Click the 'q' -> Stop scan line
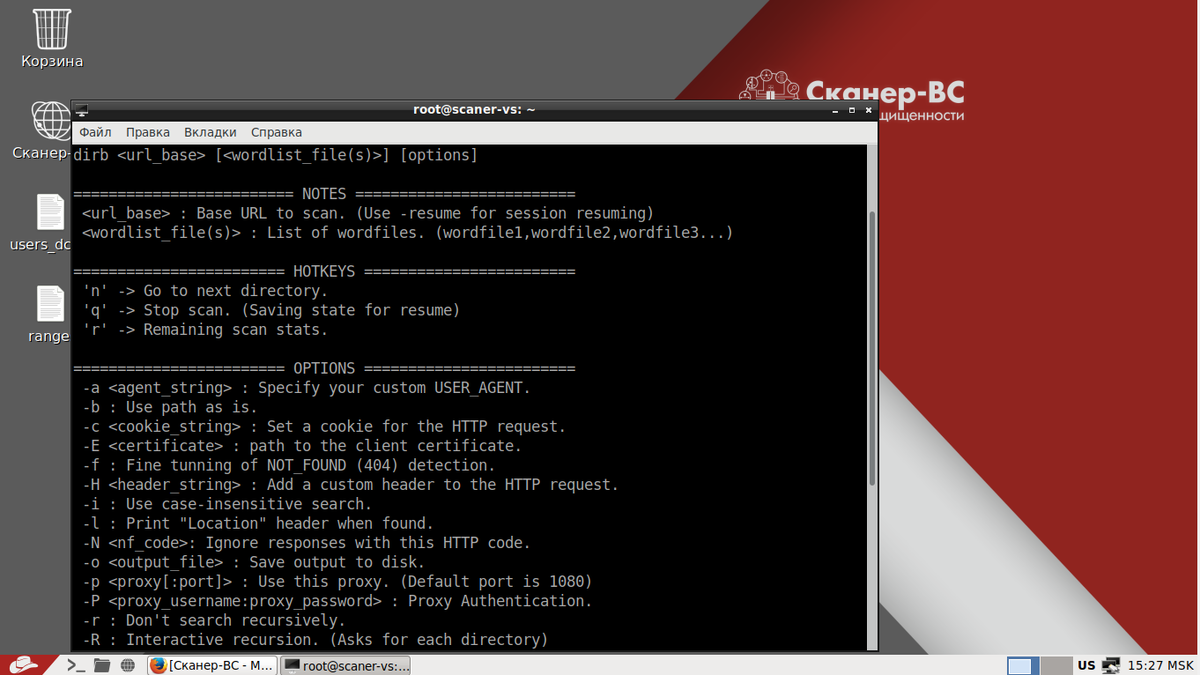The image size is (1200, 675). tap(272, 310)
